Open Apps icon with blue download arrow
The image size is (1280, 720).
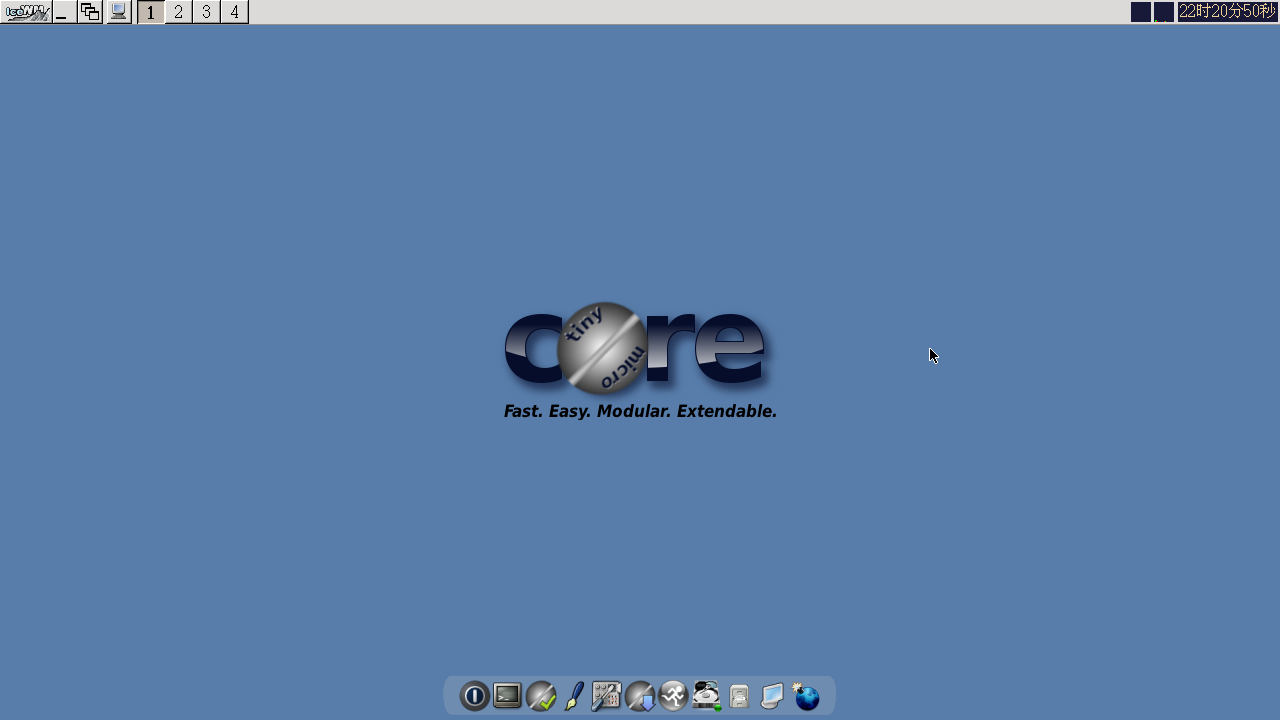pos(640,695)
